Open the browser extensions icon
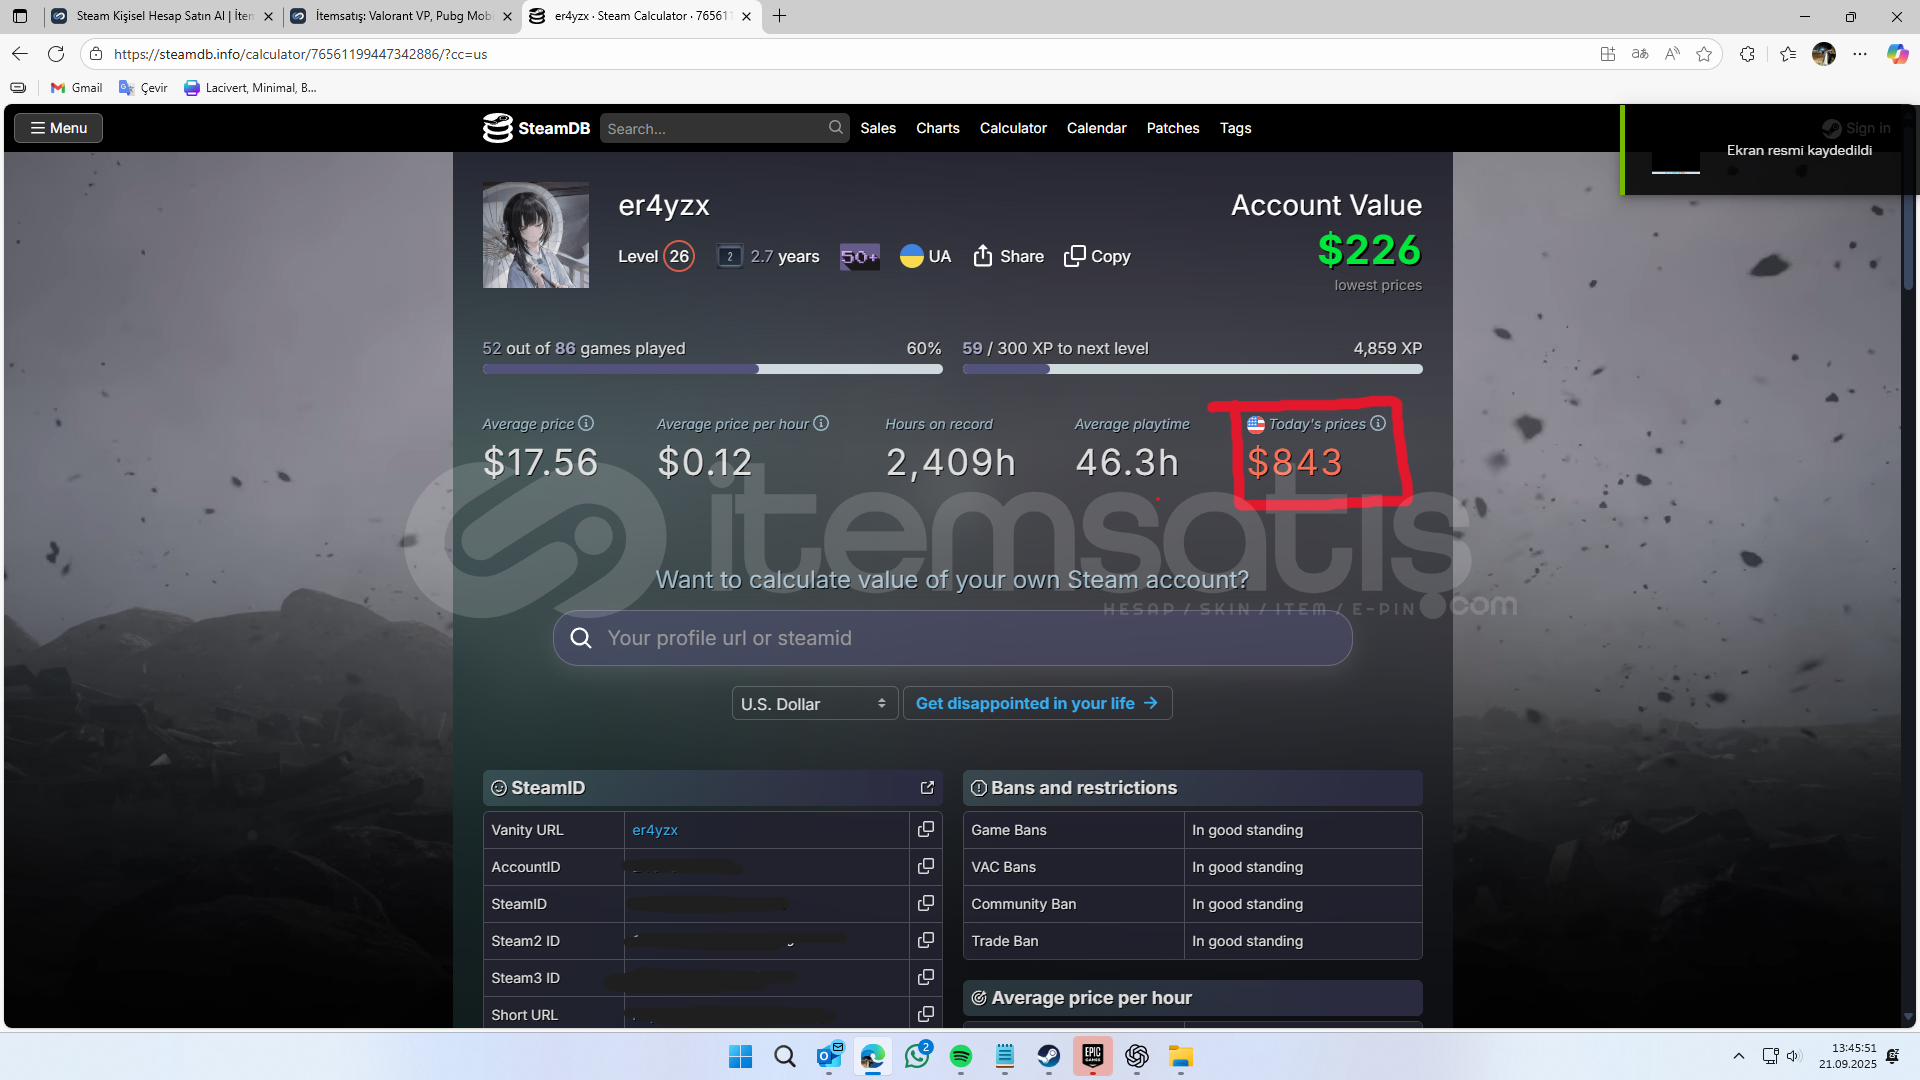1920x1080 pixels. point(1747,54)
